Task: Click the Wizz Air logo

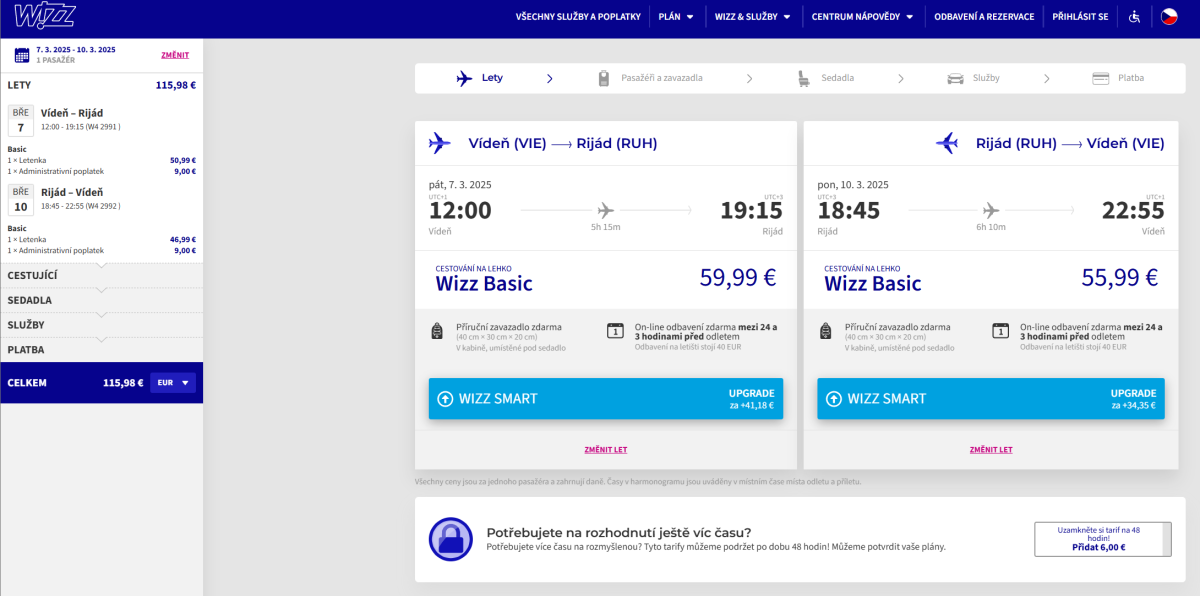Action: tap(45, 17)
